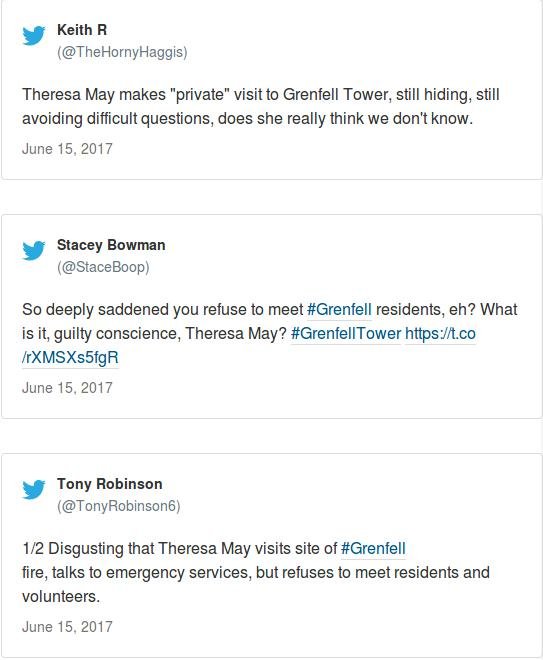This screenshot has height=660, width=543.
Task: Click the /rXMSXs5fgR link continuation
Action: [70, 357]
